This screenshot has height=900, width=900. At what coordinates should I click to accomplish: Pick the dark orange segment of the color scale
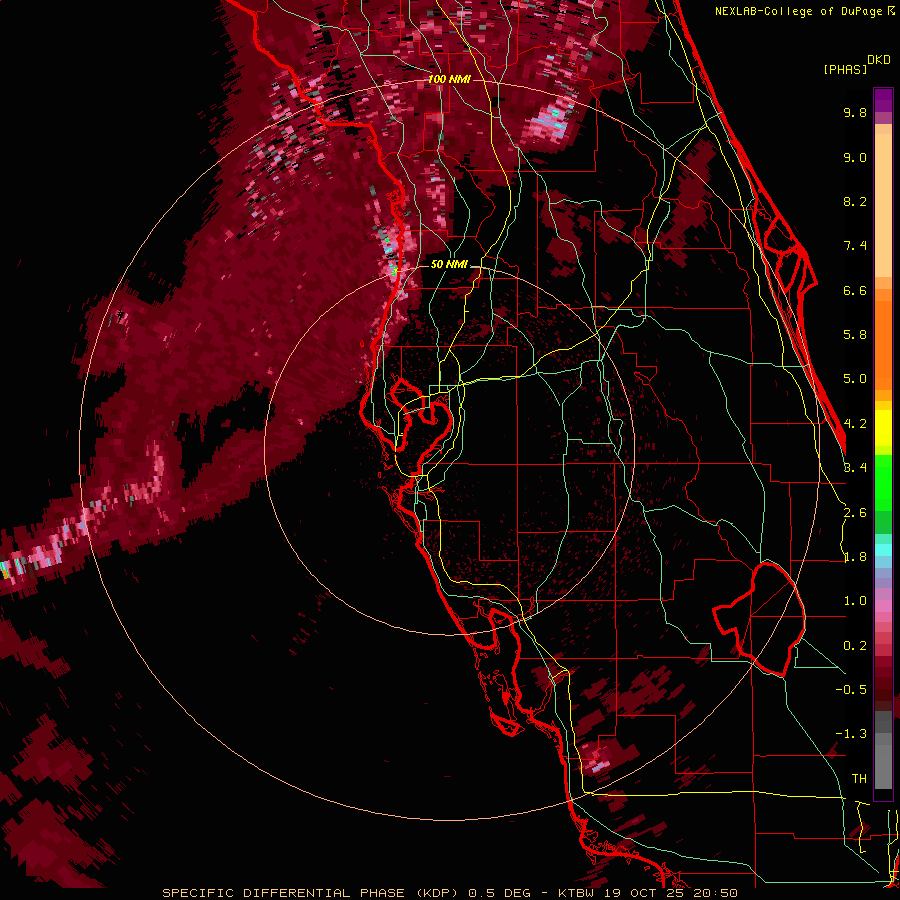[x=883, y=344]
